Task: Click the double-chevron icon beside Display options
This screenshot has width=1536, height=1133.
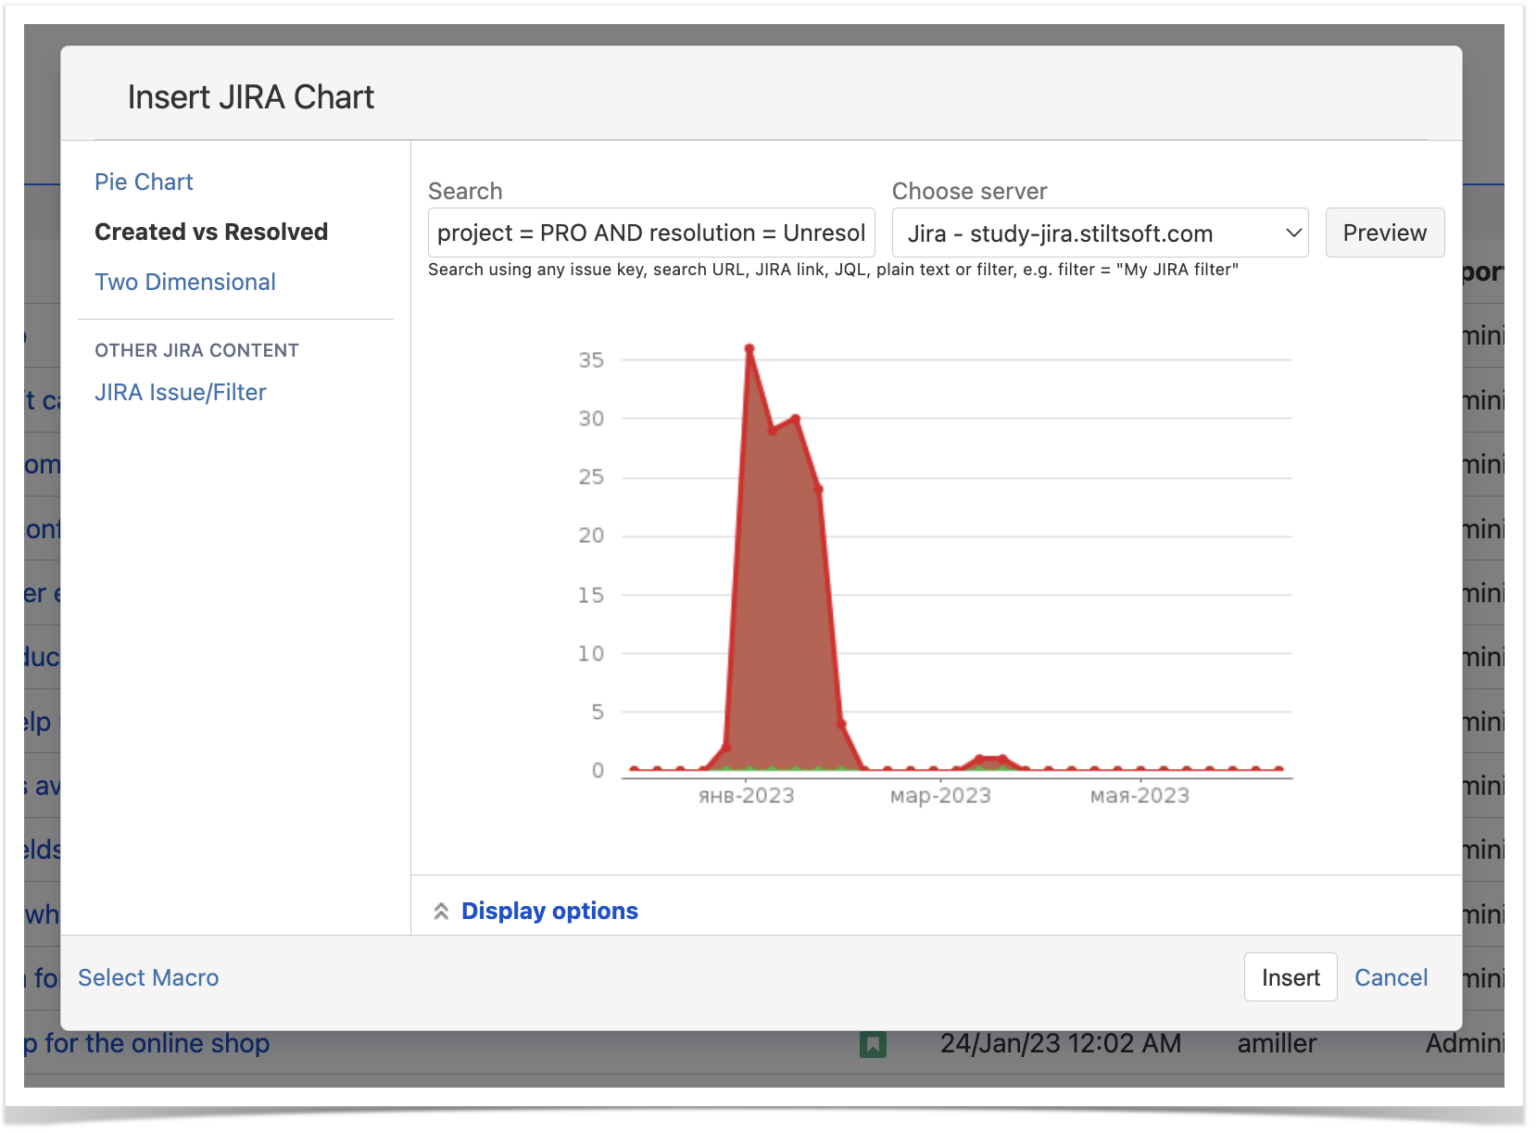Action: (x=442, y=911)
